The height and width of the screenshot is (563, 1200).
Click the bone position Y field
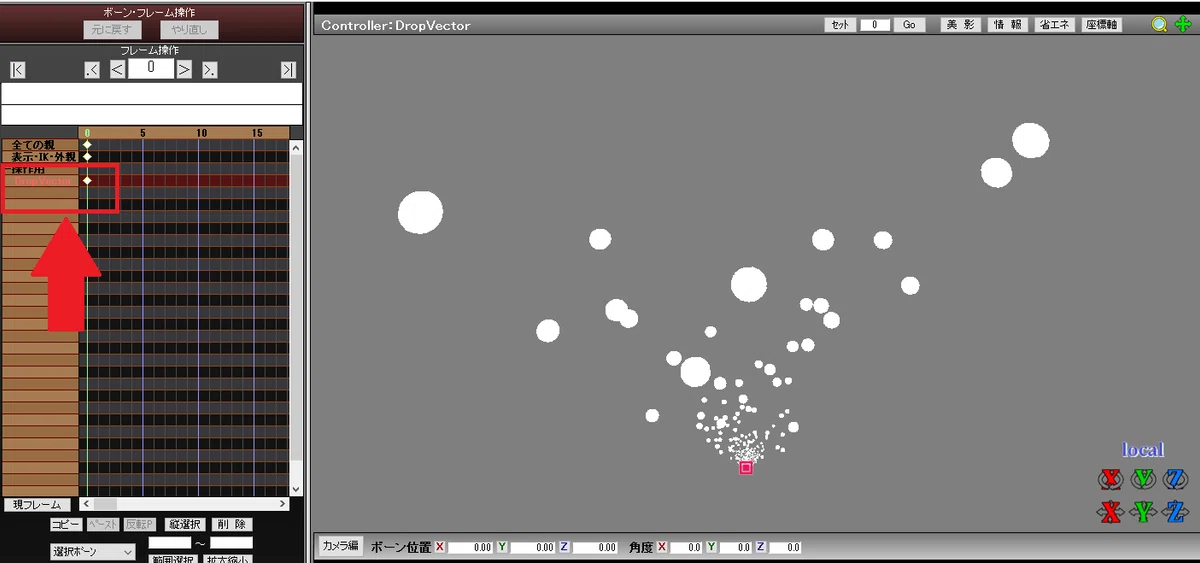(532, 548)
